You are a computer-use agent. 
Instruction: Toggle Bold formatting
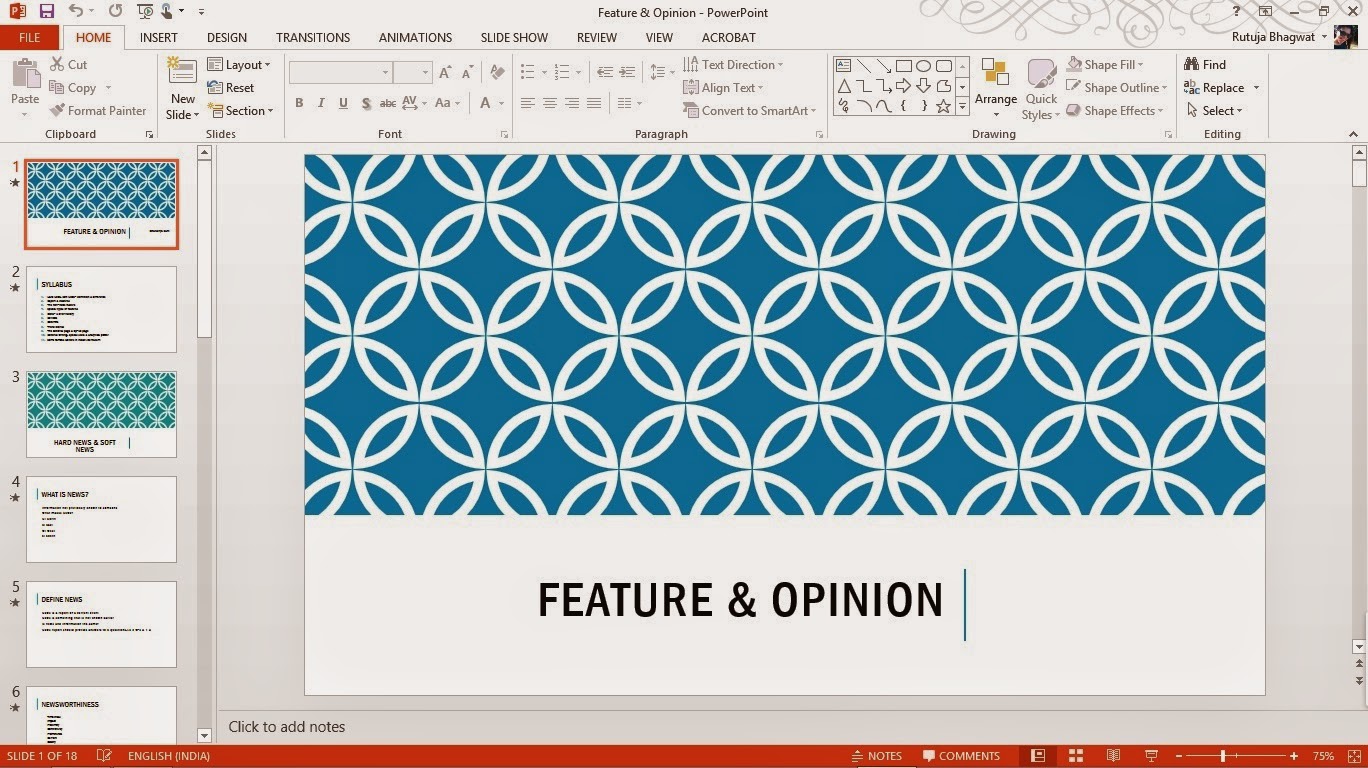[x=299, y=103]
